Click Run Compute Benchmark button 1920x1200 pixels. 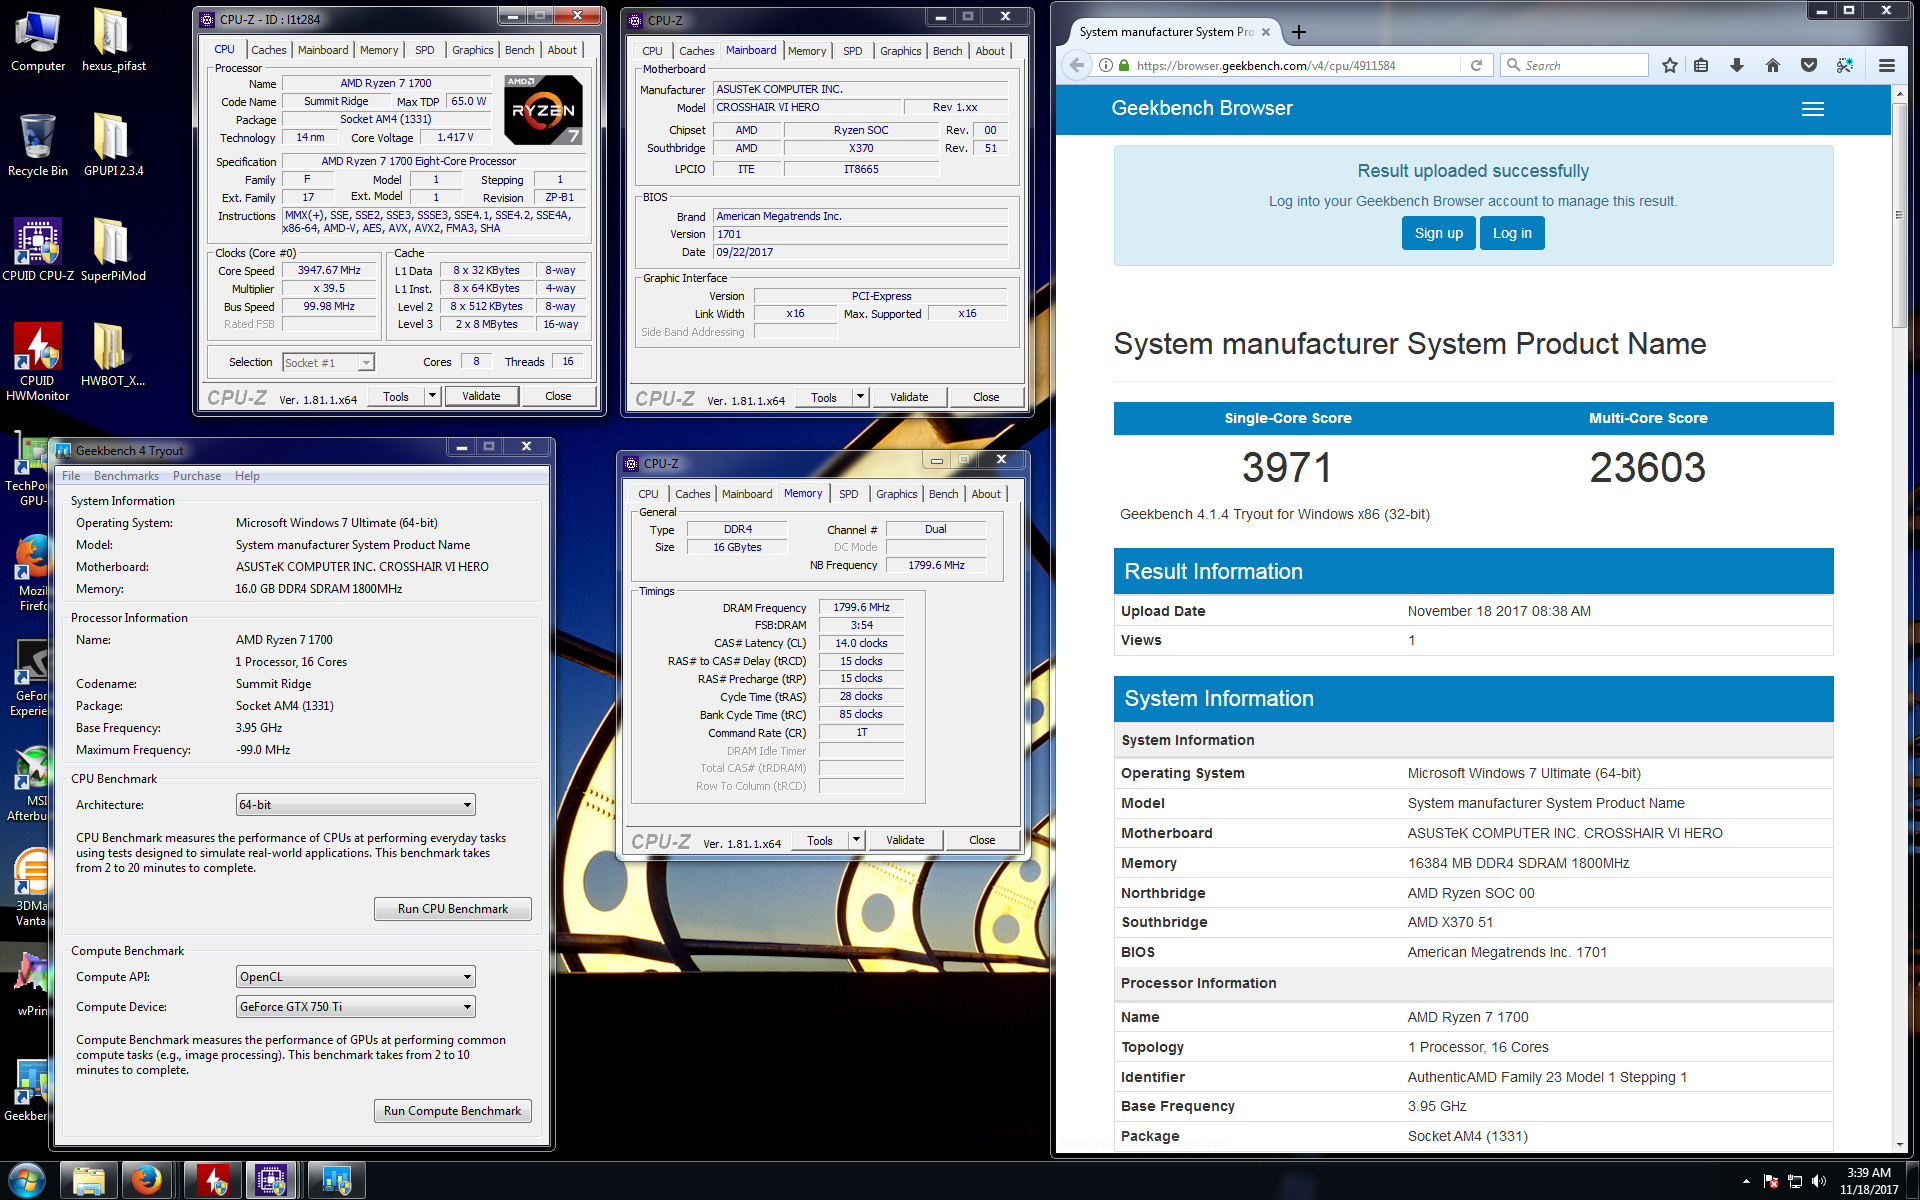pyautogui.click(x=453, y=1111)
